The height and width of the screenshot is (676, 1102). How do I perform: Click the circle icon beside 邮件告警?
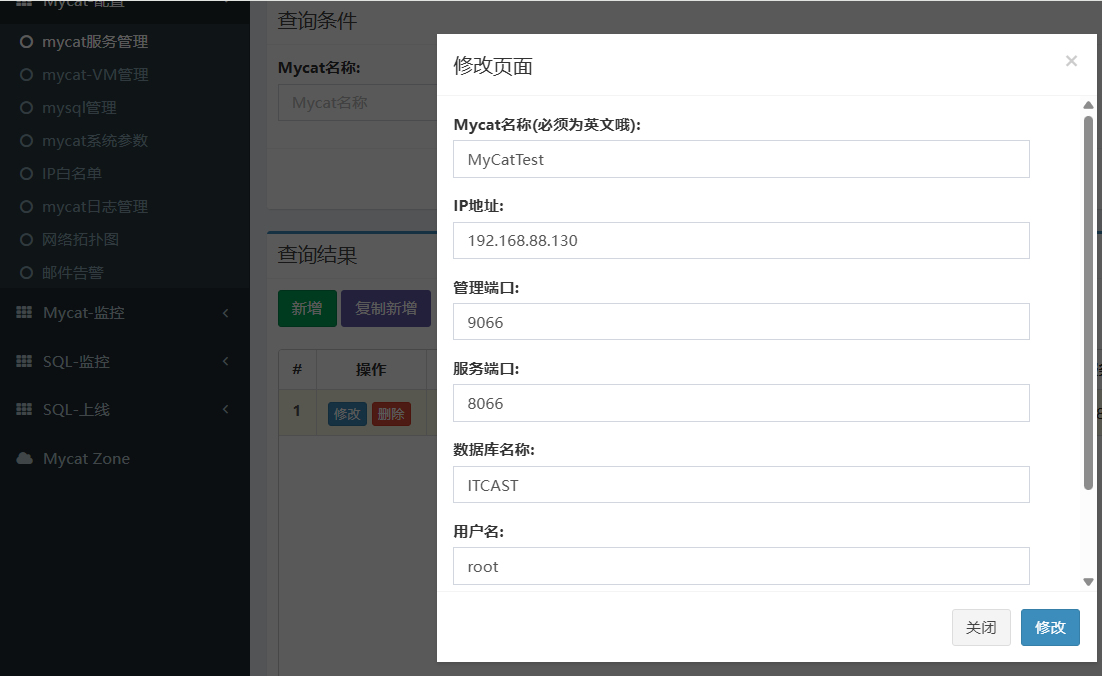pyautogui.click(x=26, y=272)
